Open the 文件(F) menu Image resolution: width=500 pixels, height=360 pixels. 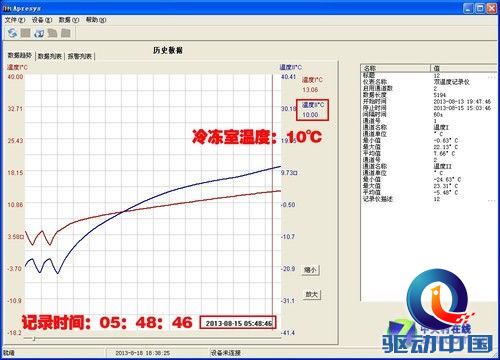15,20
